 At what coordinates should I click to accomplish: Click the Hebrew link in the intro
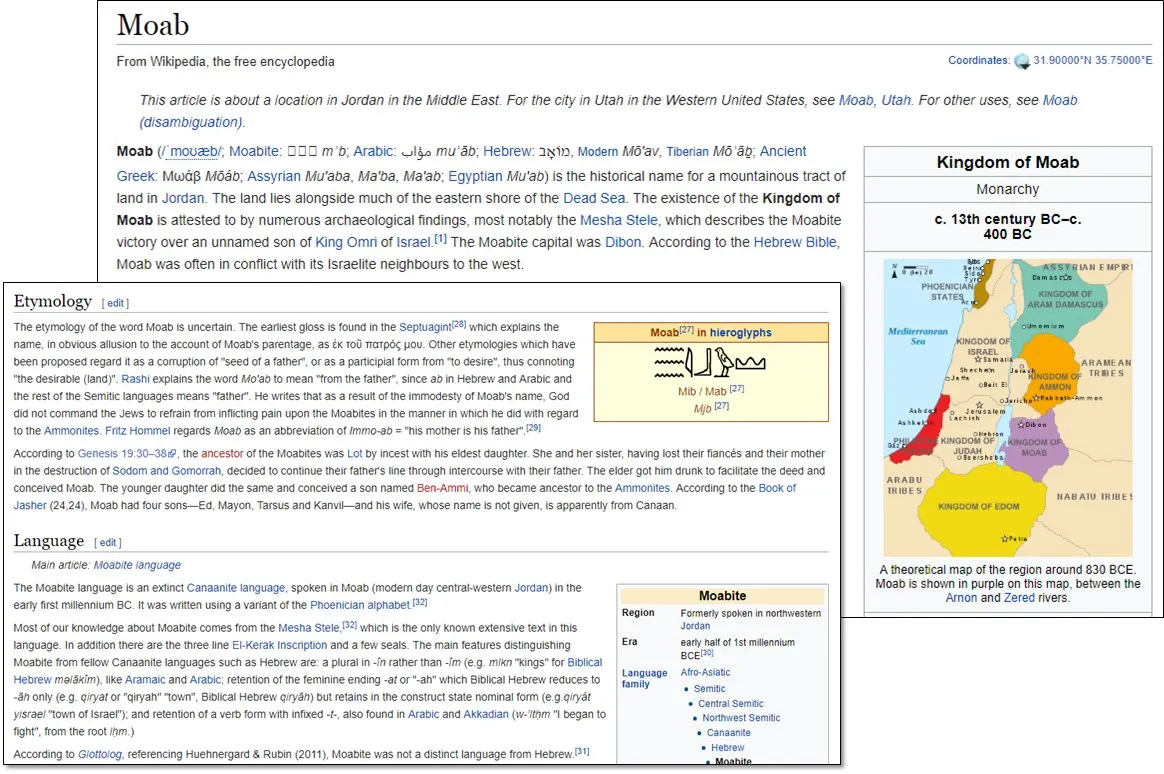(506, 151)
